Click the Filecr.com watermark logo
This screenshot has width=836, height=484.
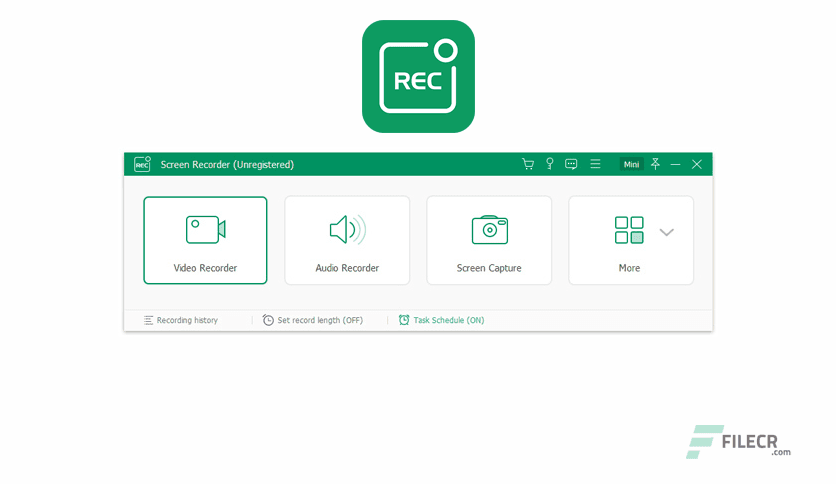(x=739, y=441)
